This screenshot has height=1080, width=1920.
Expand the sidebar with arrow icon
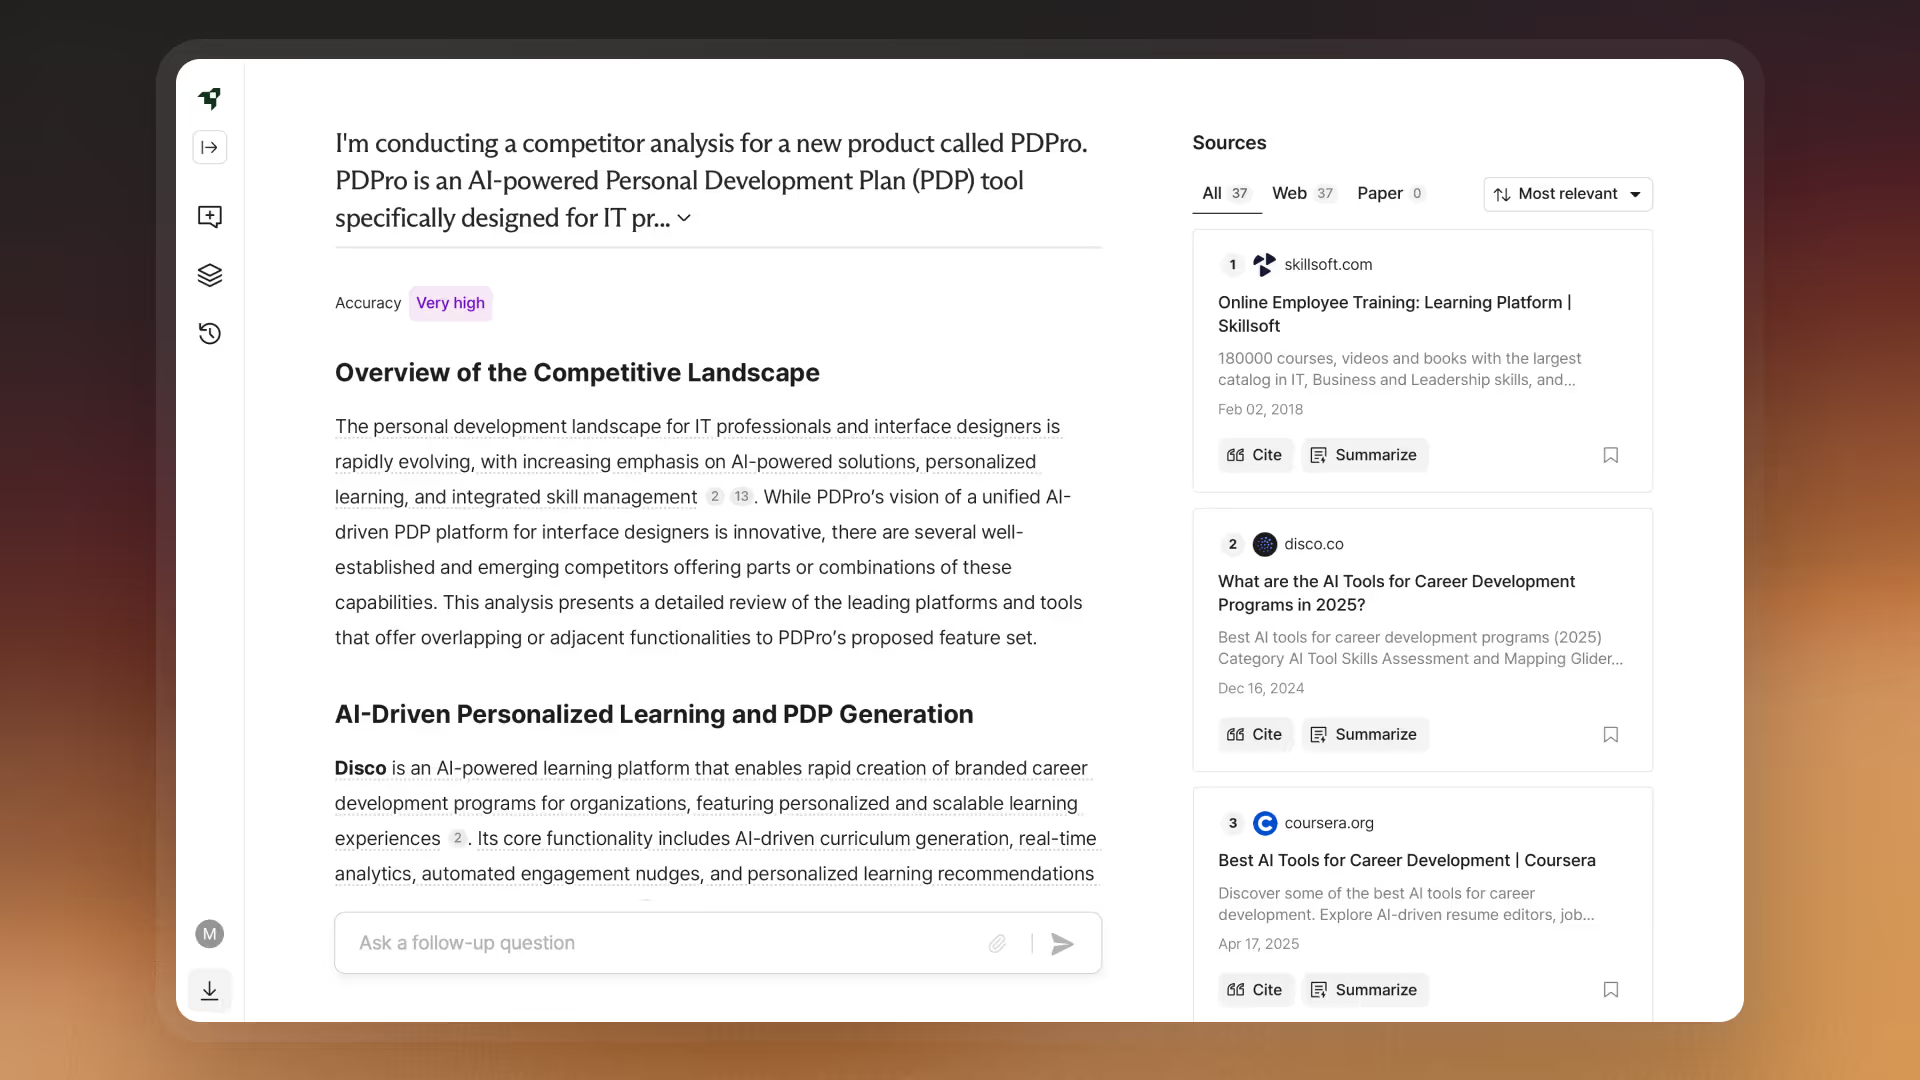pos(209,148)
